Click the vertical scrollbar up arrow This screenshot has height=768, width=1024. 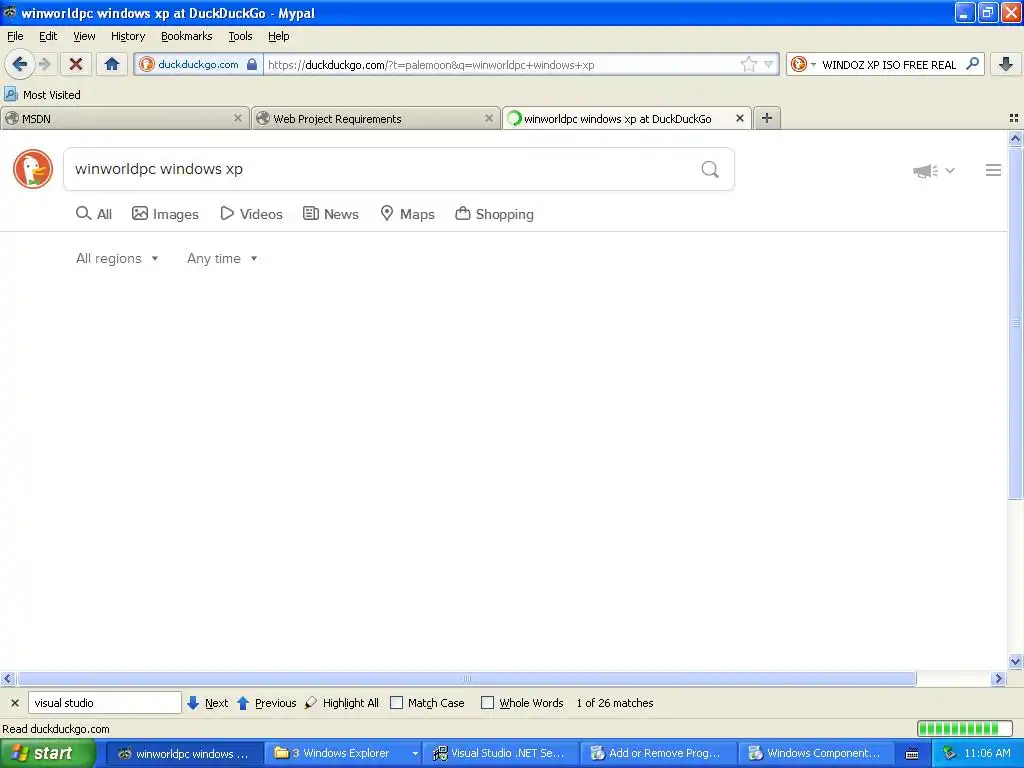click(x=1016, y=138)
